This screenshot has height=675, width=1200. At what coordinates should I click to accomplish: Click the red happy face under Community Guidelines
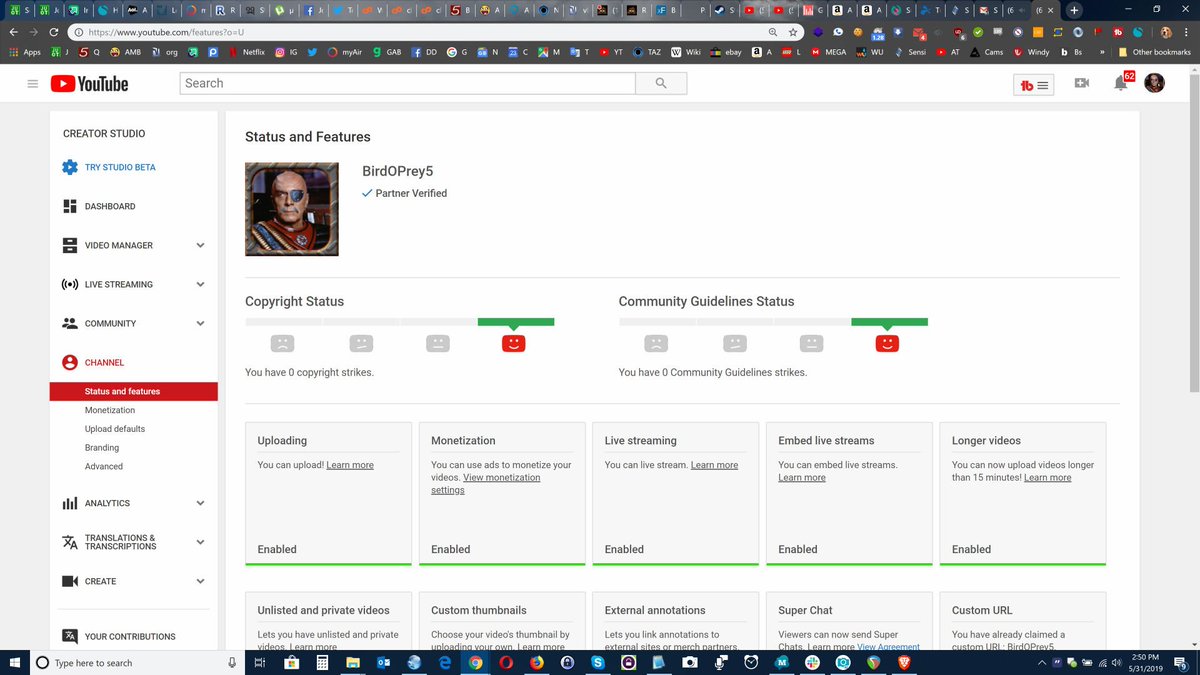887,343
